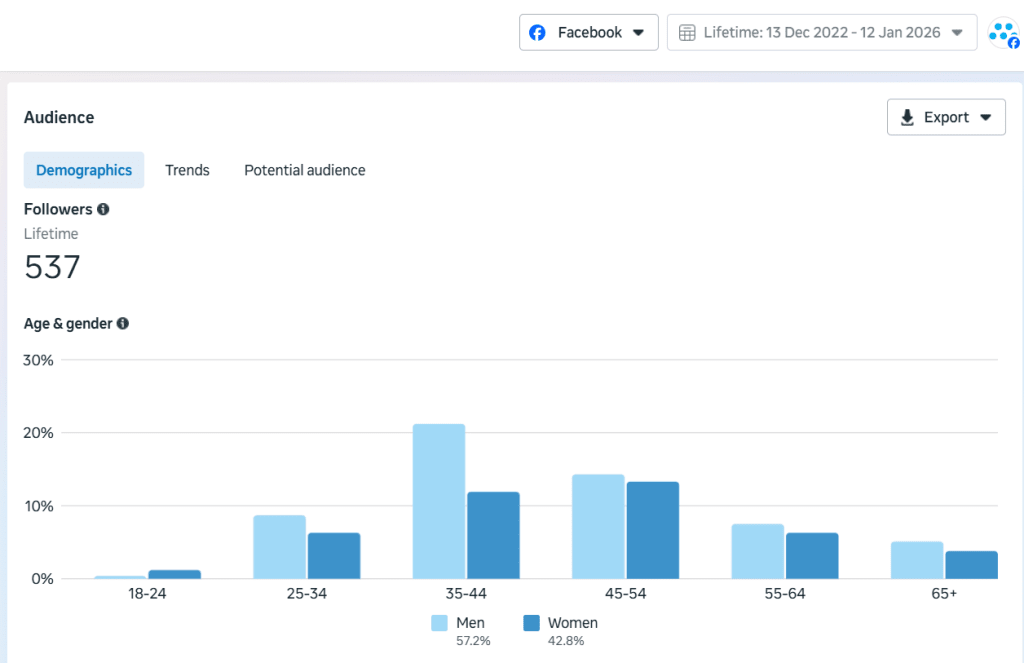Click the Men bar for ages 35-44
Image resolution: width=1024 pixels, height=663 pixels.
pos(439,501)
